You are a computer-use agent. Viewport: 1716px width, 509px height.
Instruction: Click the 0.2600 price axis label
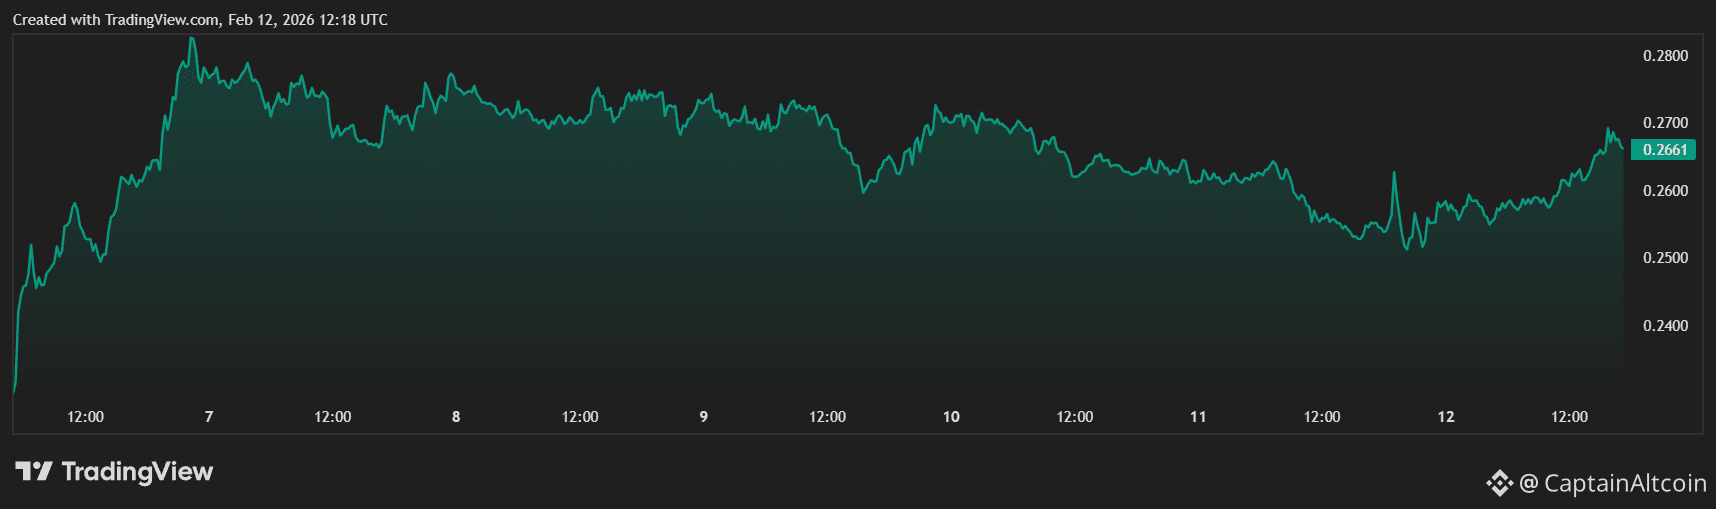(1665, 191)
